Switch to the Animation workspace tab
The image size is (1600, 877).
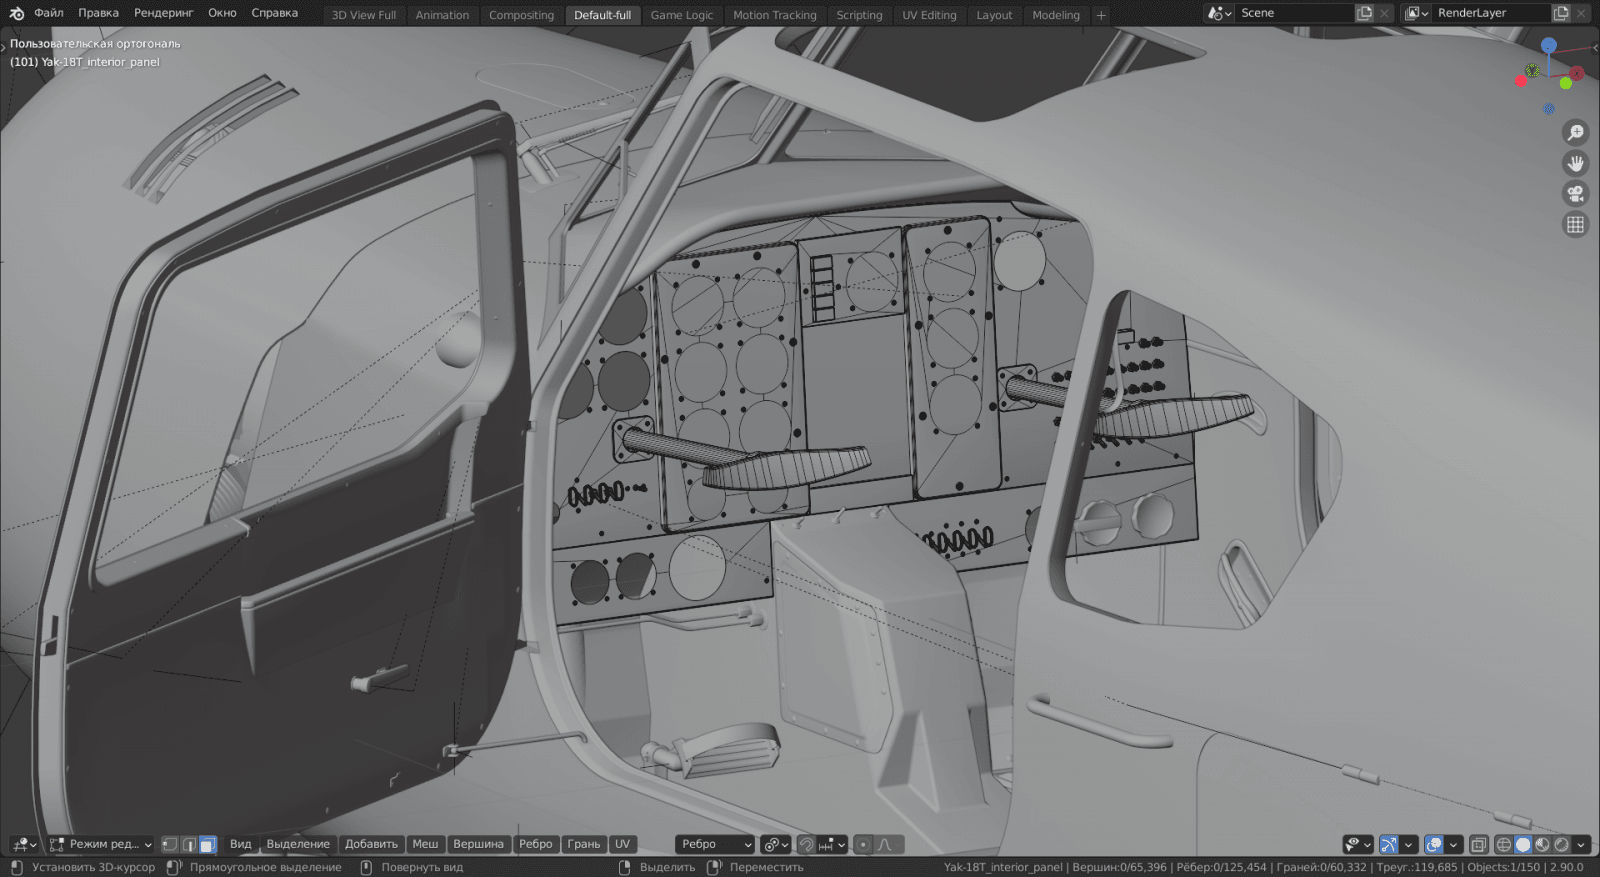coord(442,15)
